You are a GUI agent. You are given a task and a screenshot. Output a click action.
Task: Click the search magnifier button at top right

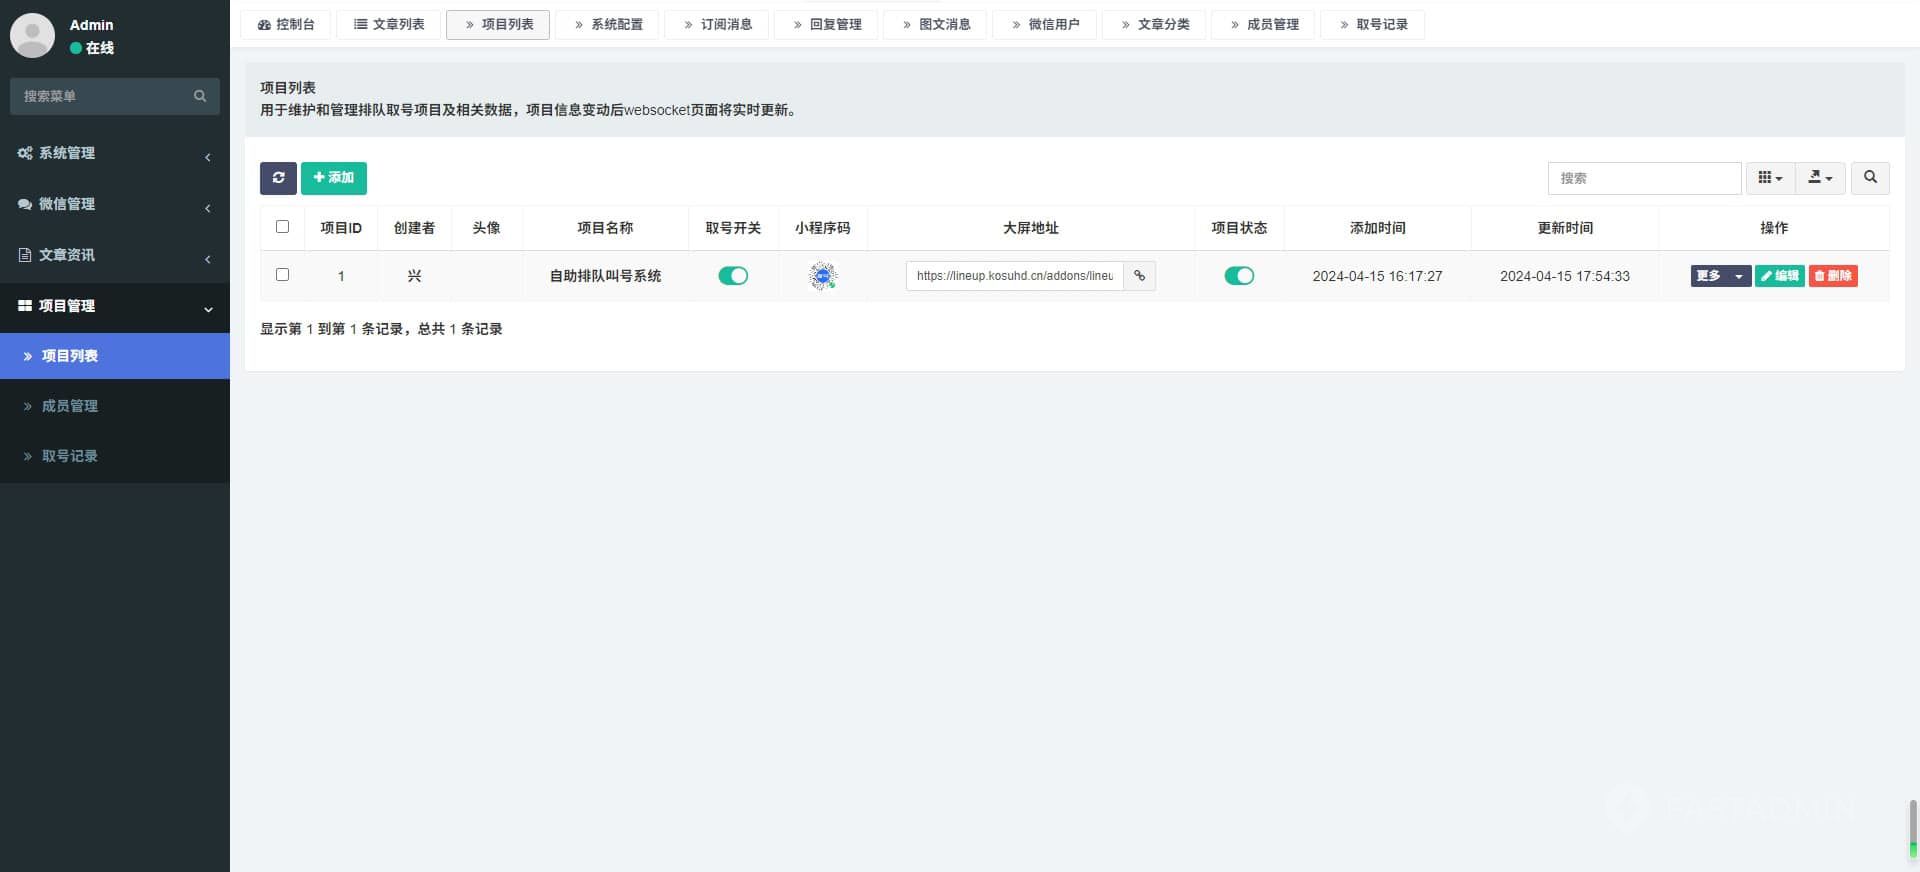[x=1869, y=178]
